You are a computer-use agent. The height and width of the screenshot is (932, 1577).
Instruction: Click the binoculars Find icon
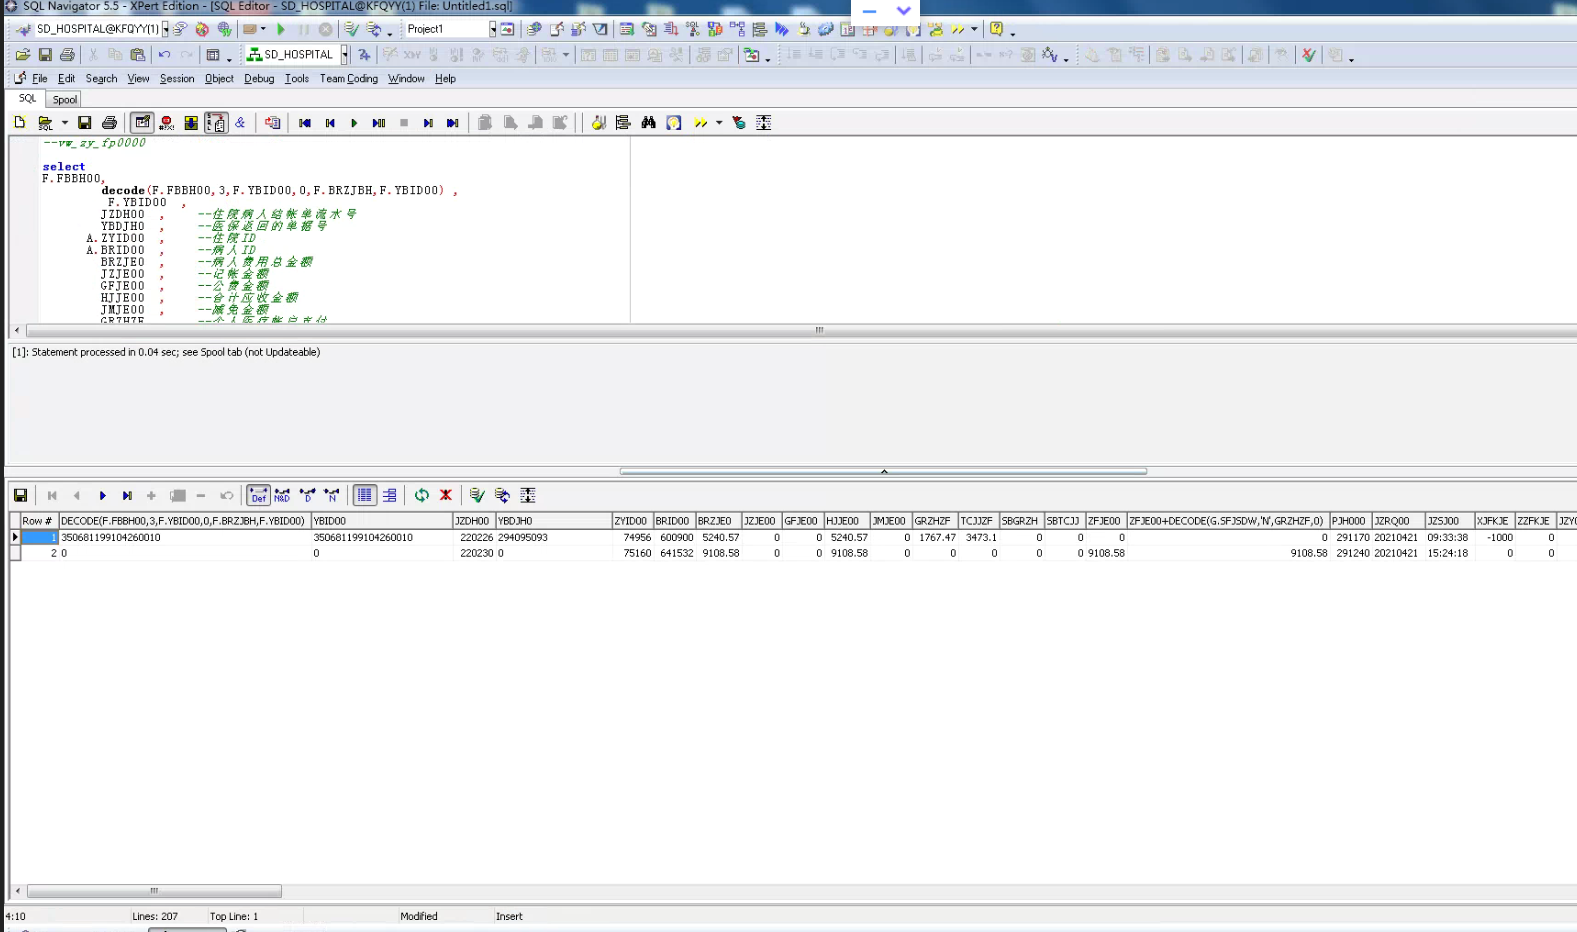[x=649, y=123]
